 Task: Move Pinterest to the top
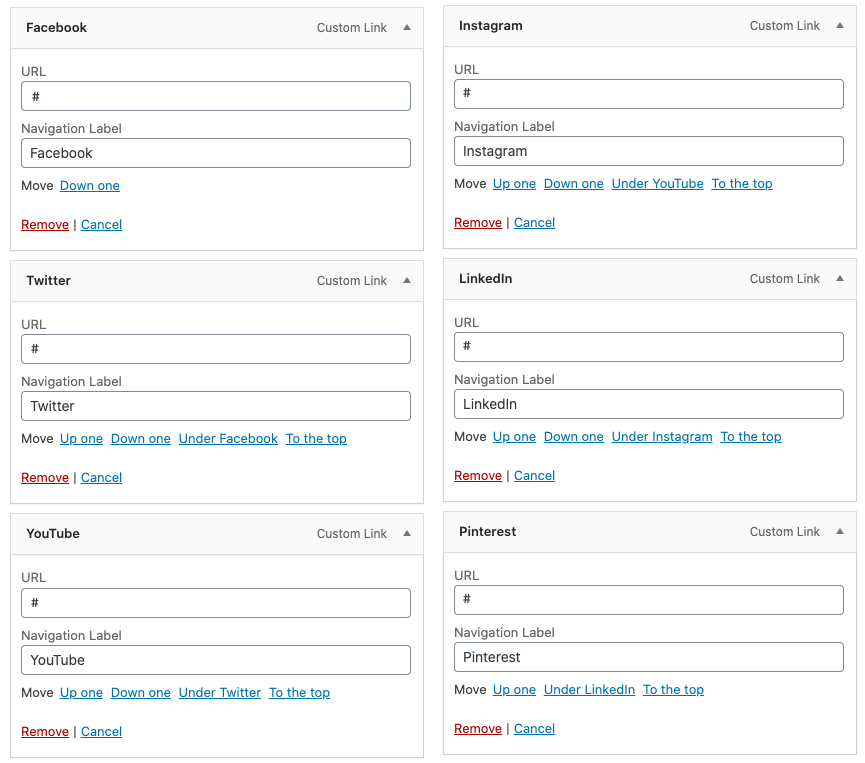[674, 690]
